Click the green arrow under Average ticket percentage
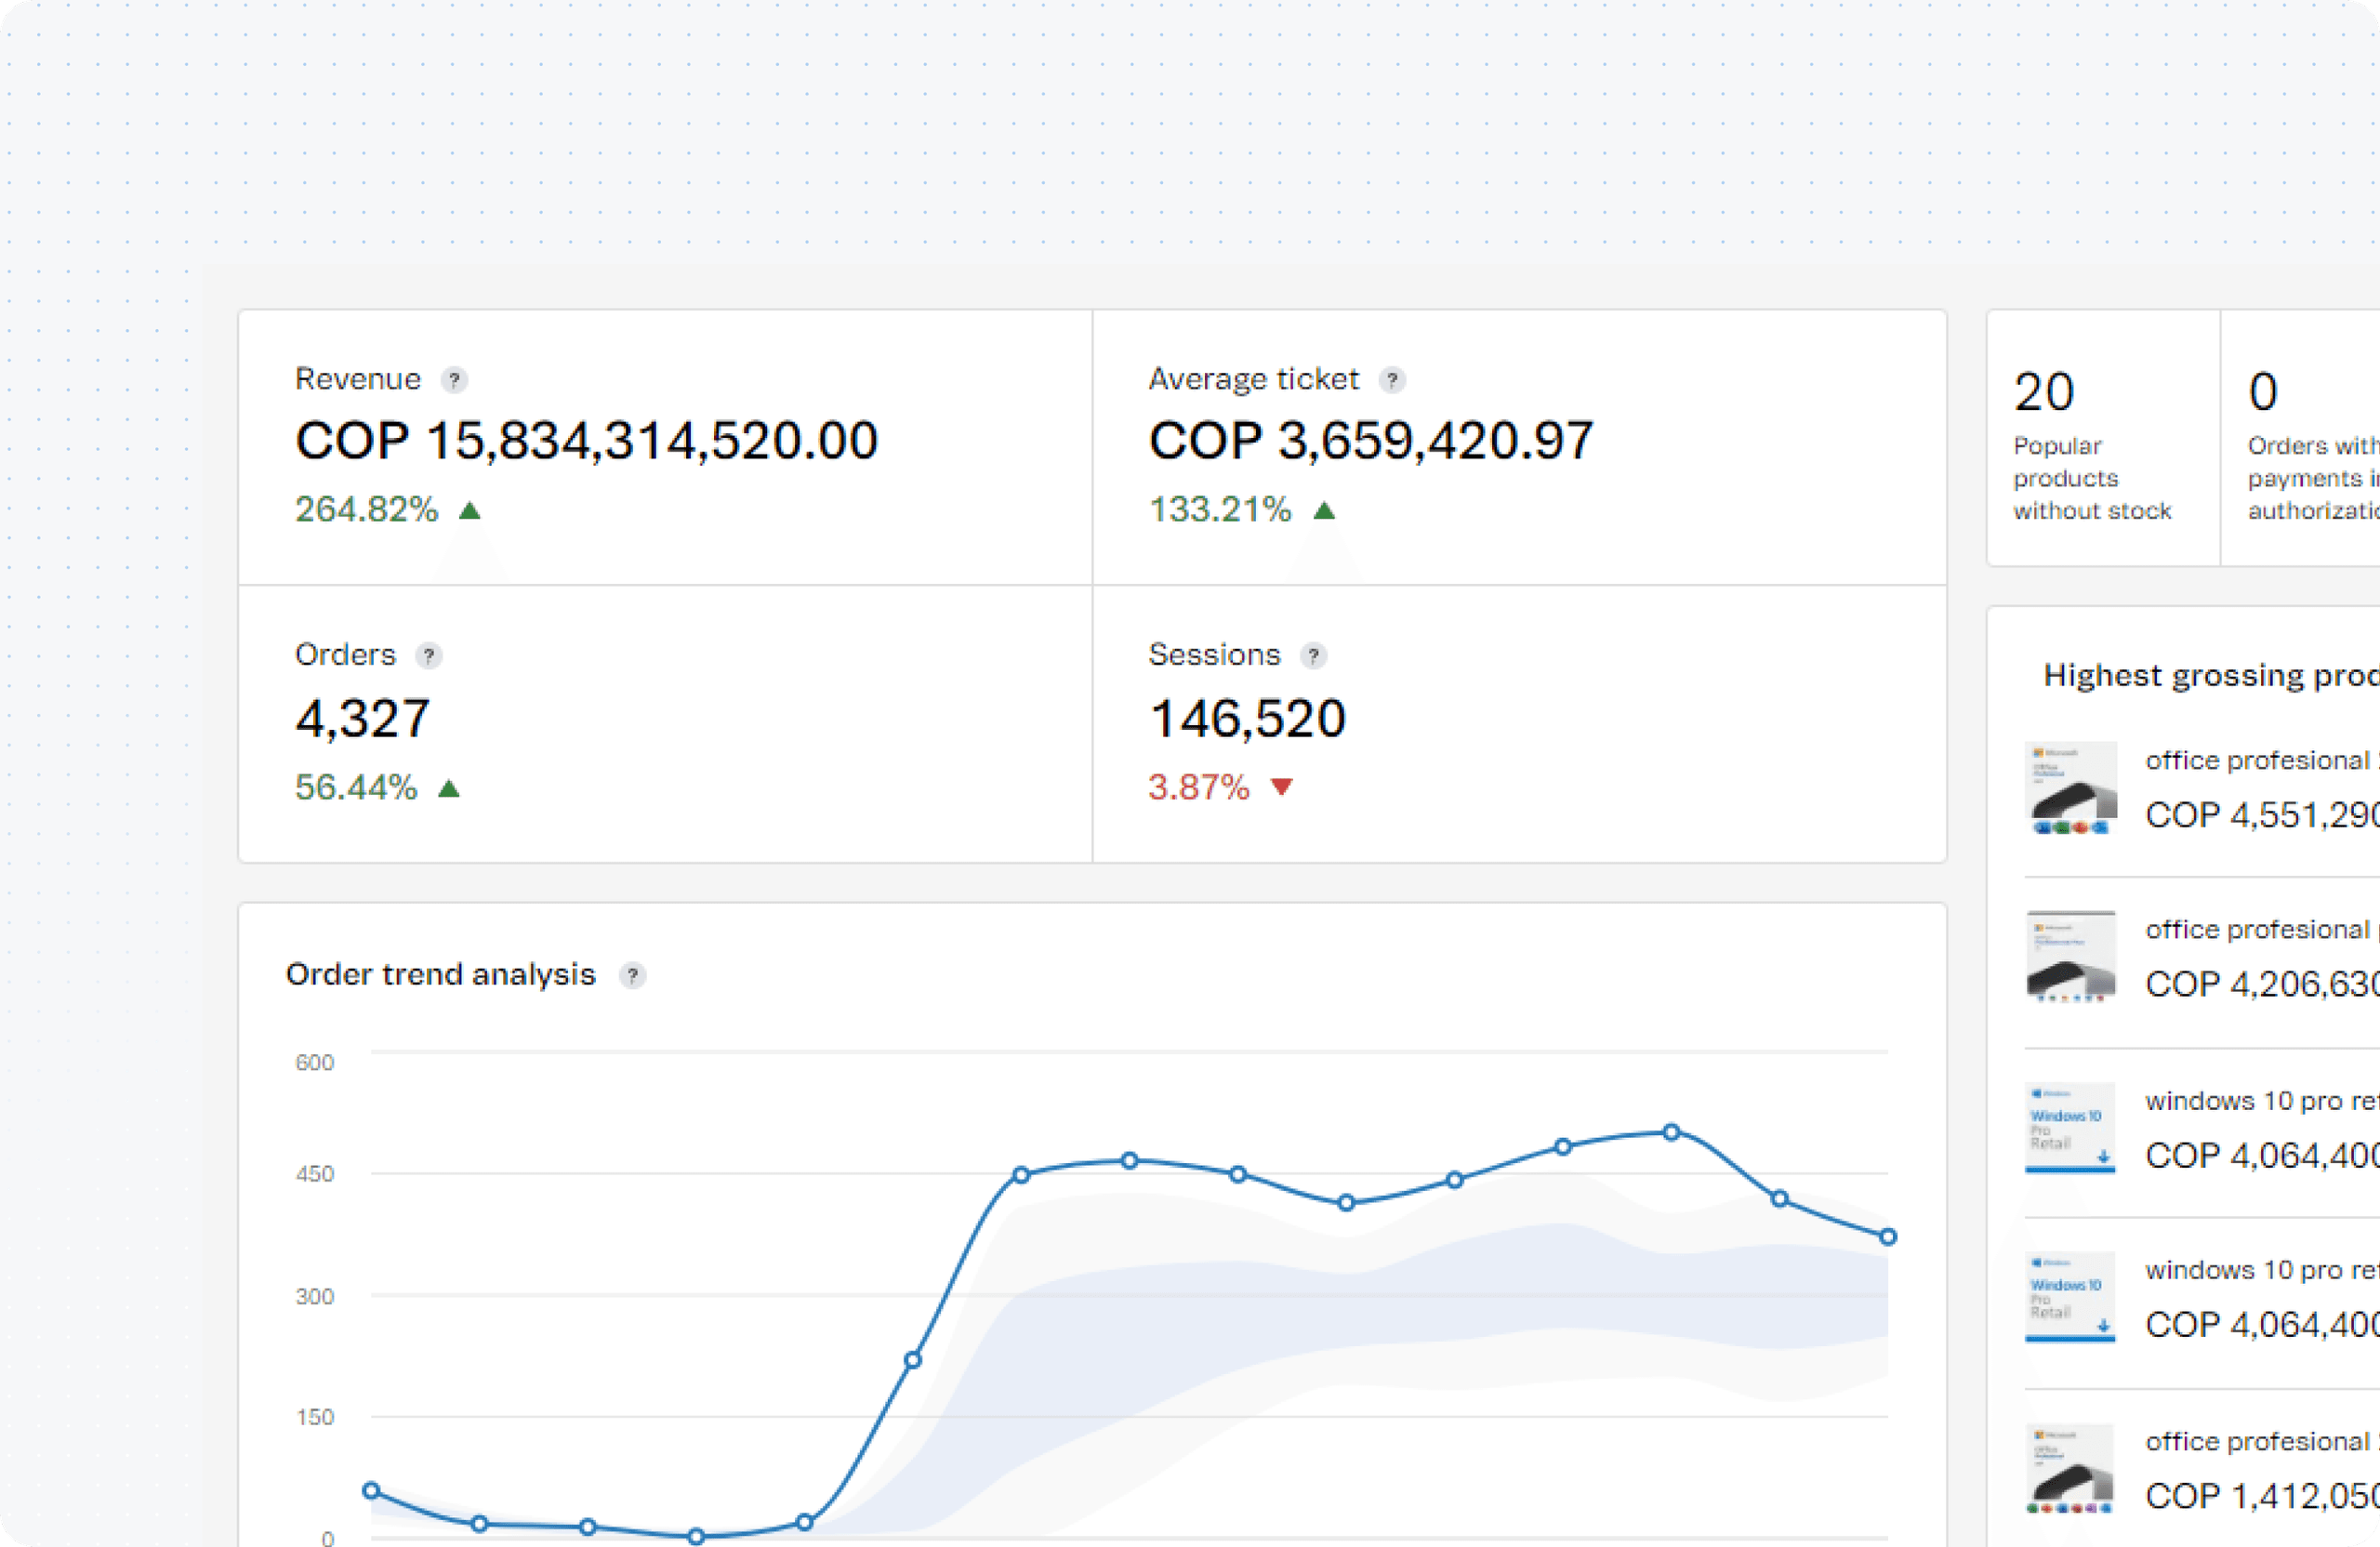The height and width of the screenshot is (1547, 2380). (1326, 509)
